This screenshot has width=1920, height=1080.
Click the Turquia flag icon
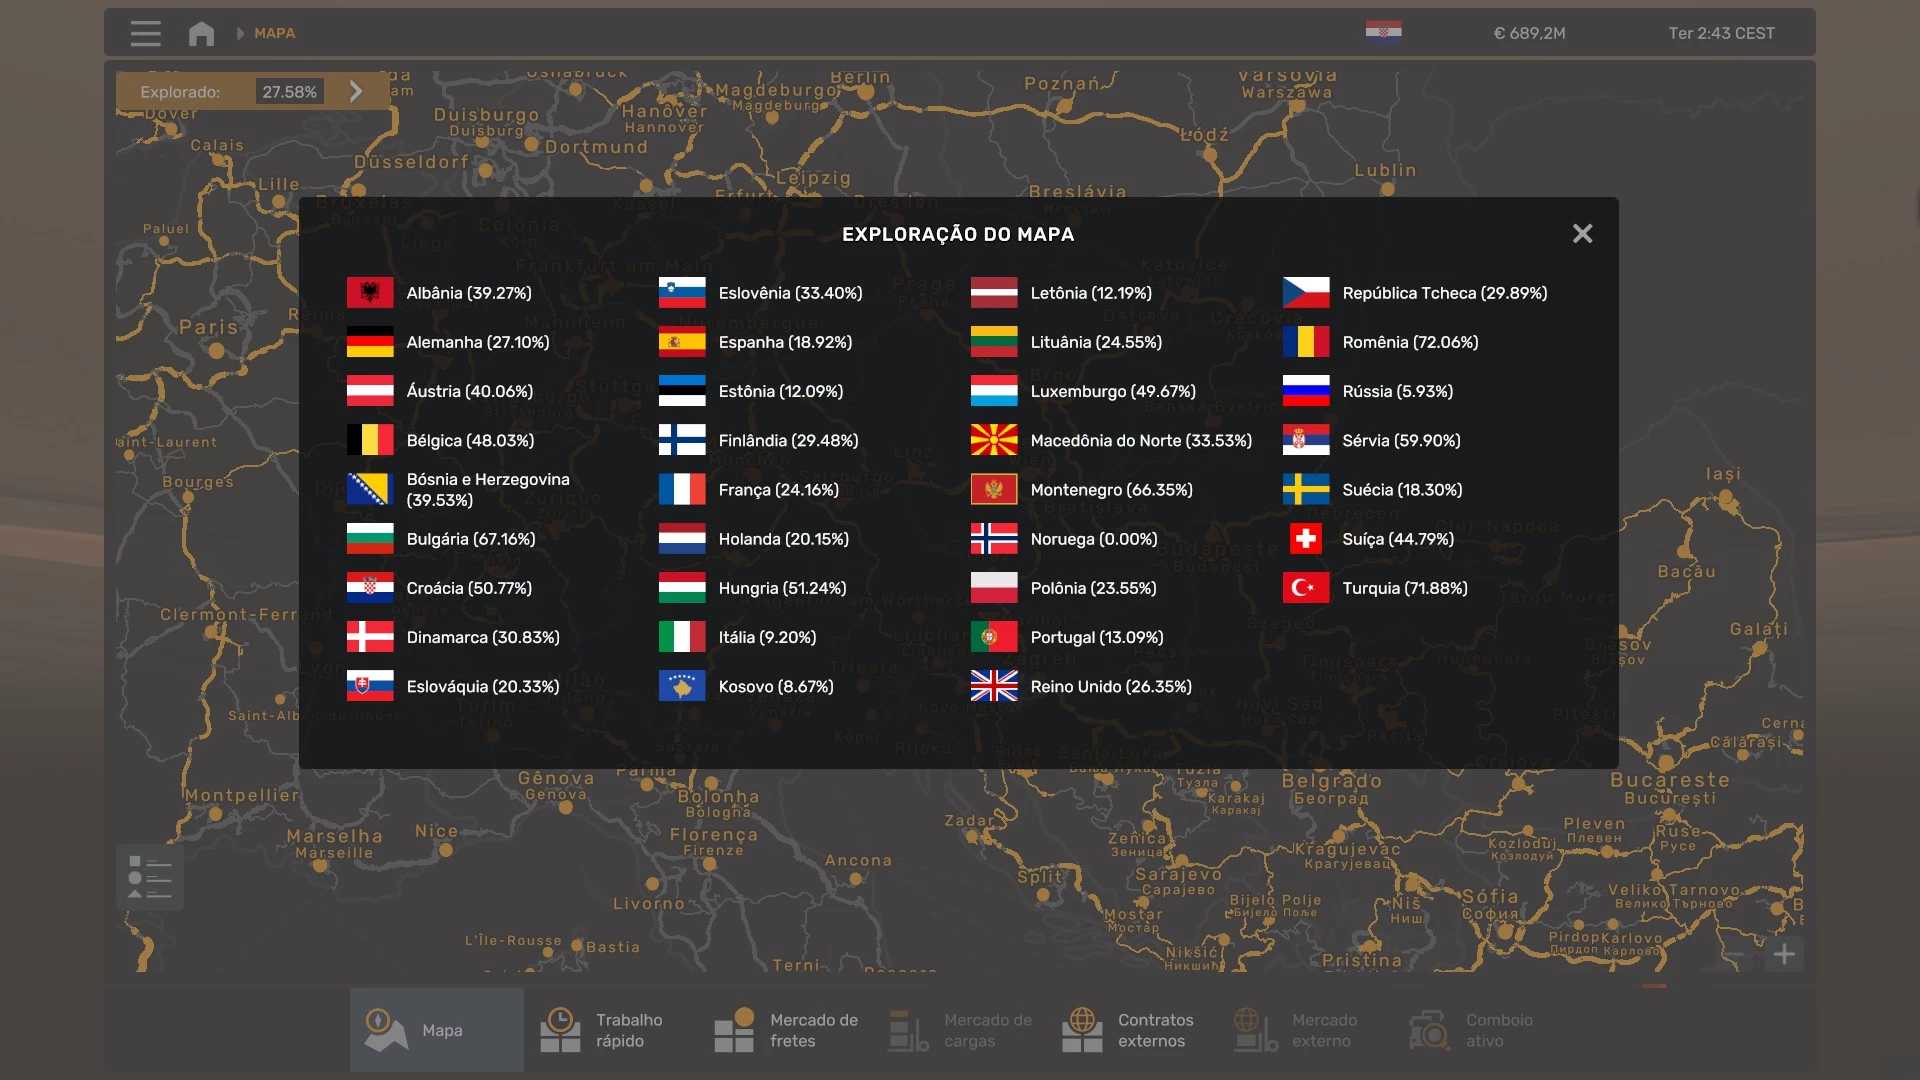(x=1306, y=588)
